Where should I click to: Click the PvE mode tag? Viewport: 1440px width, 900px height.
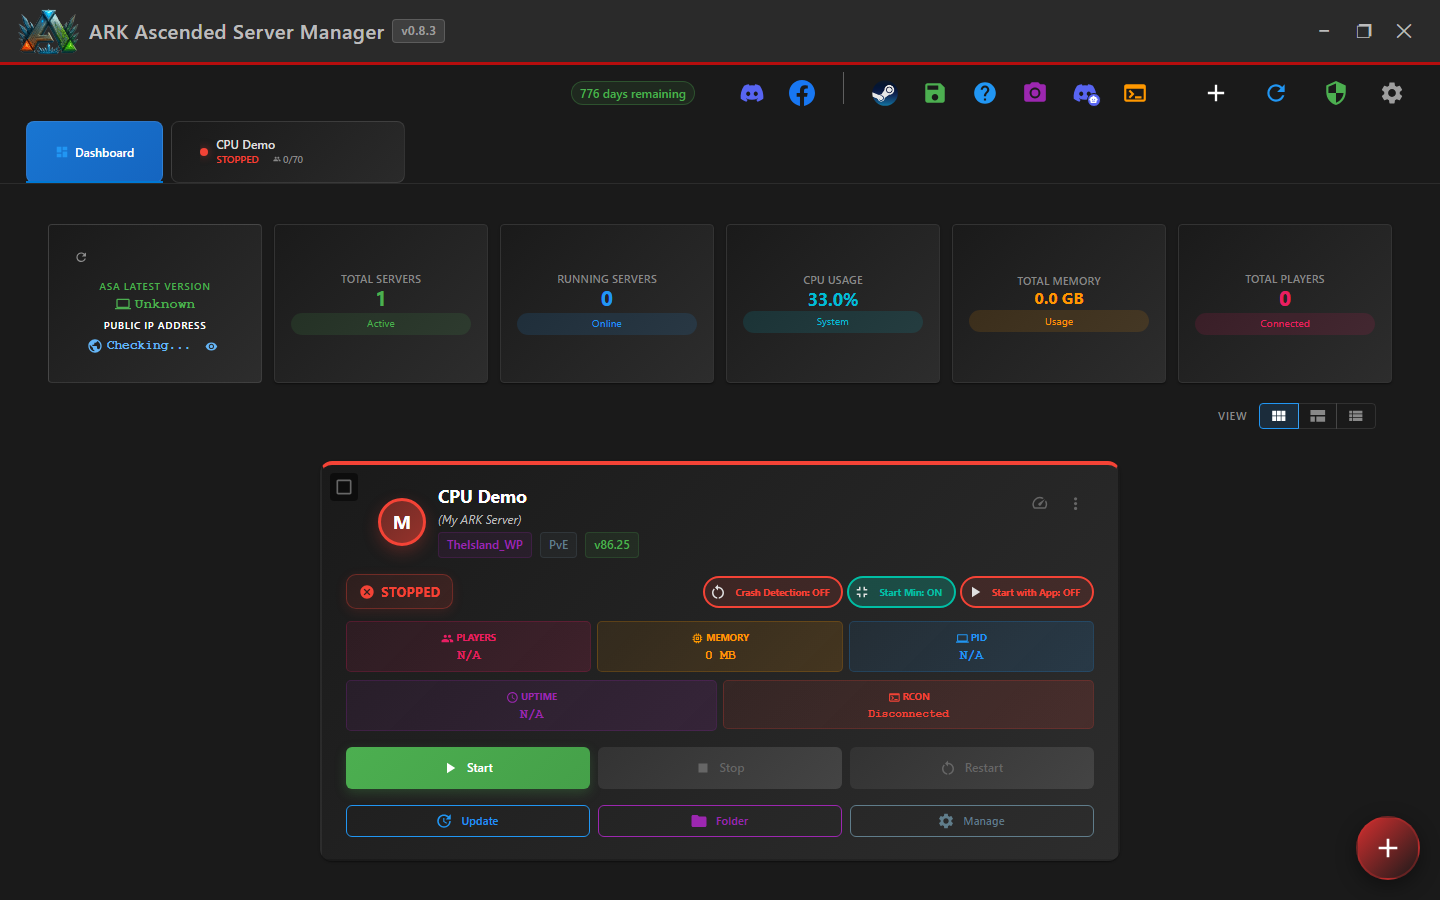(x=558, y=545)
